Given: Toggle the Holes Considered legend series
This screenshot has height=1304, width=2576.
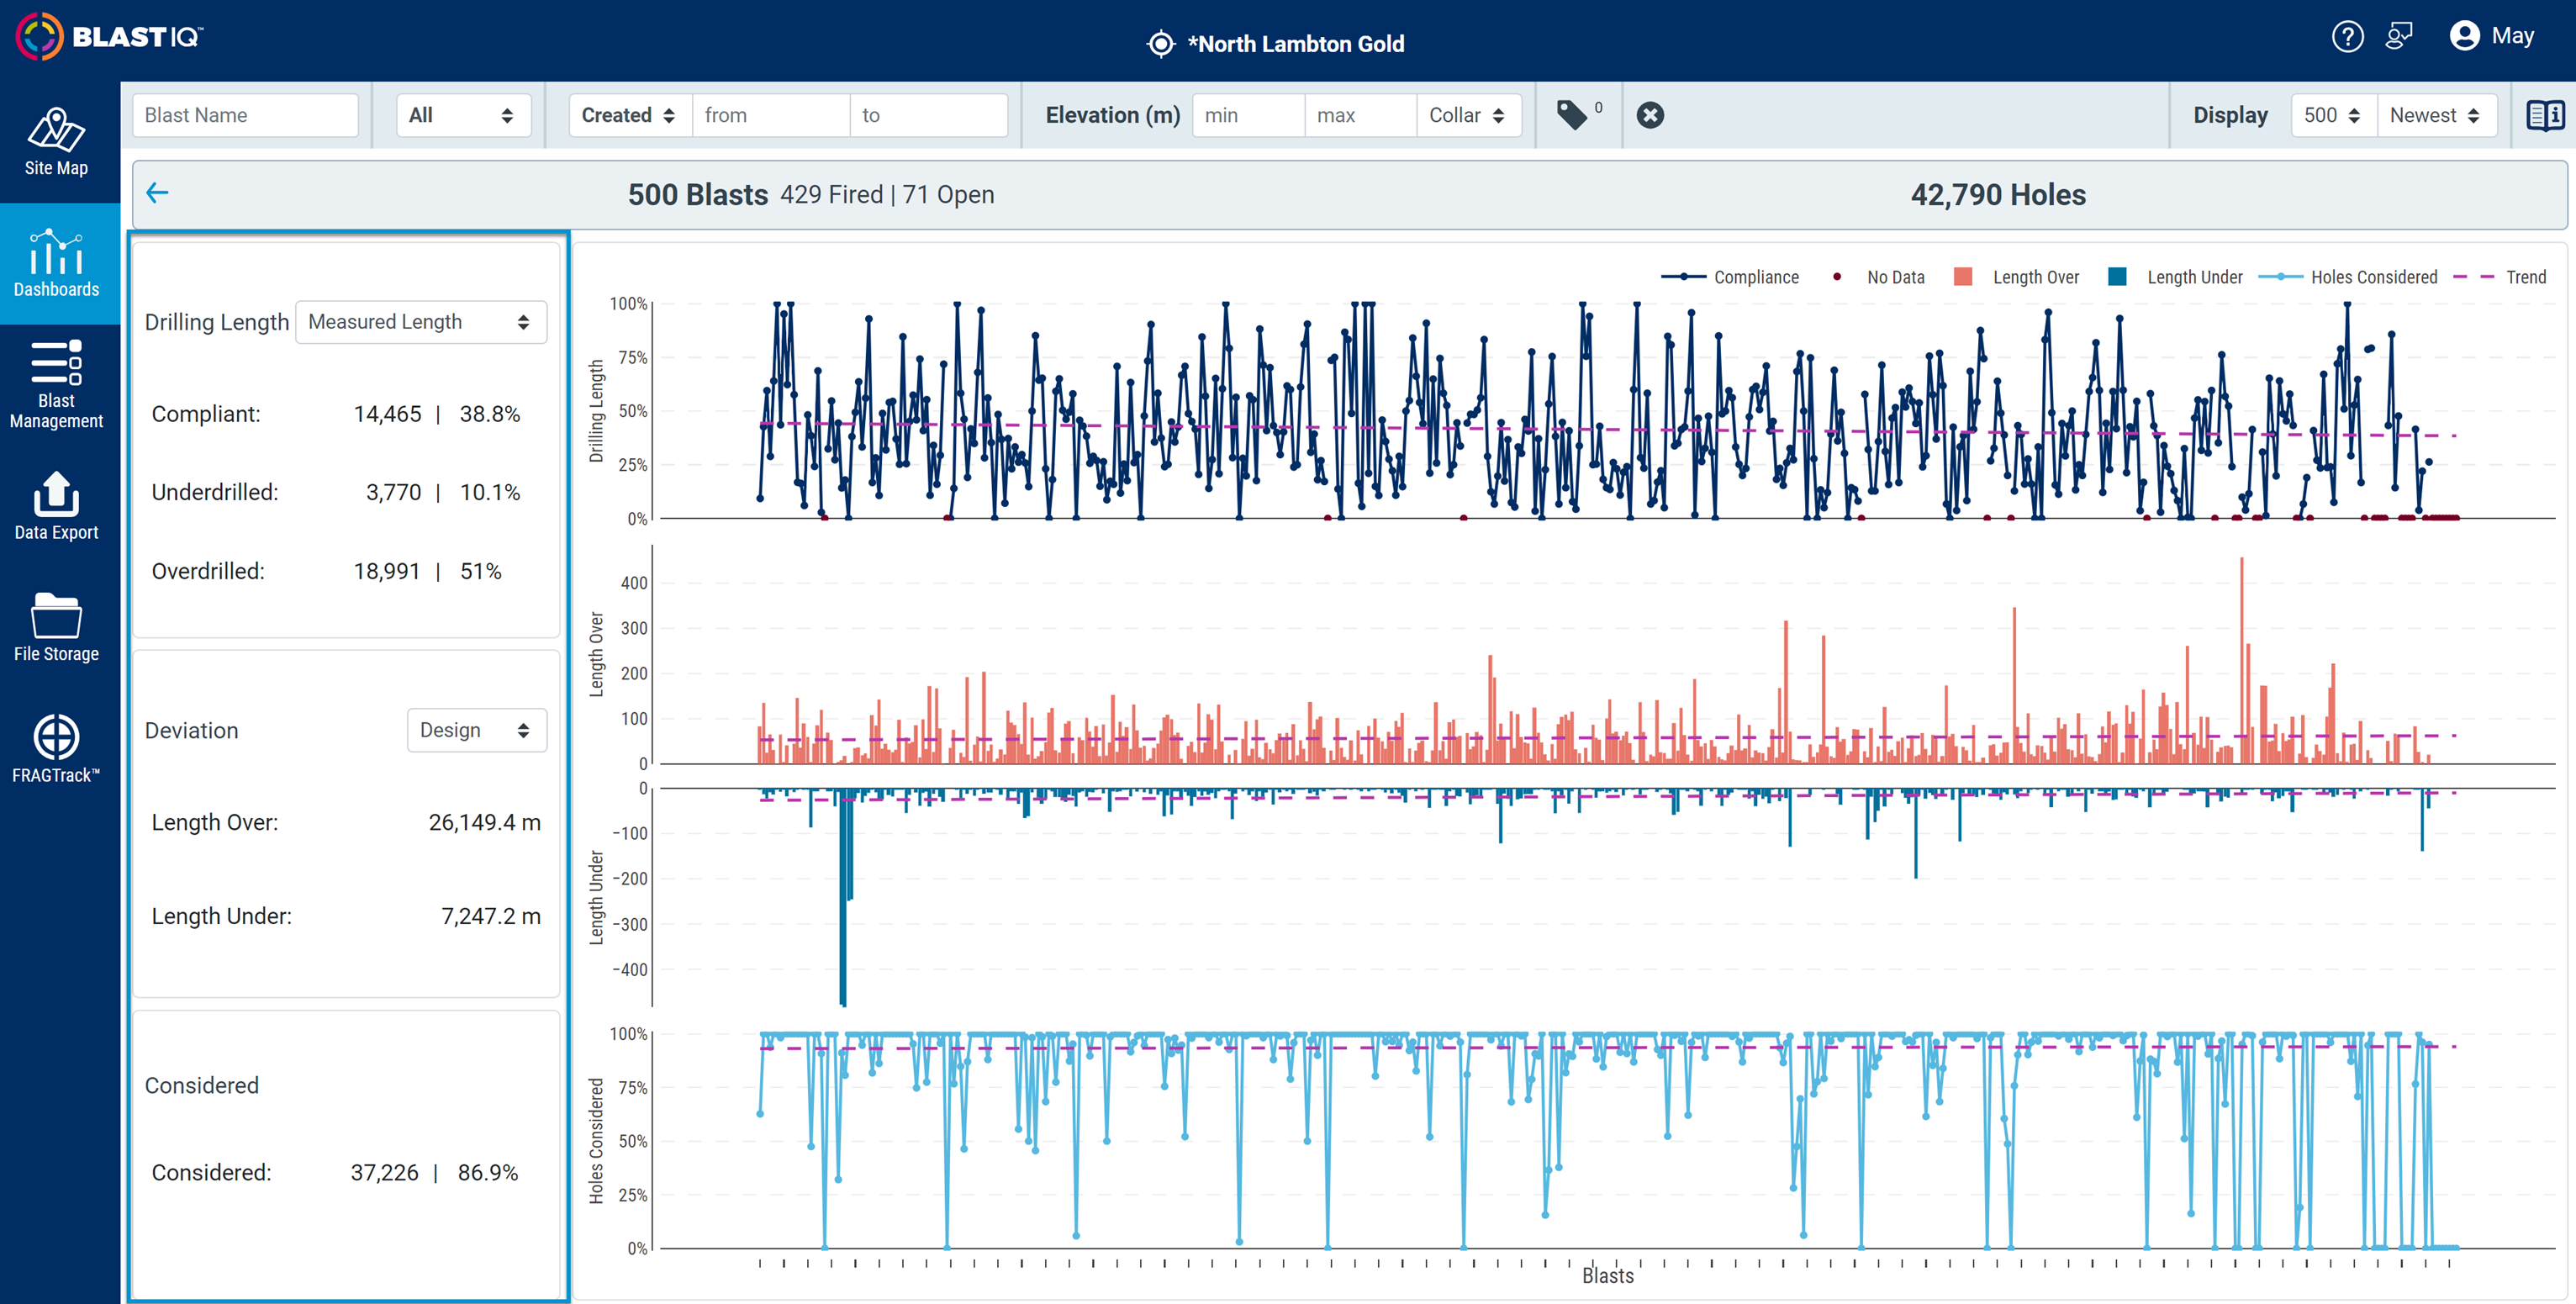Looking at the screenshot, I should tap(2348, 277).
